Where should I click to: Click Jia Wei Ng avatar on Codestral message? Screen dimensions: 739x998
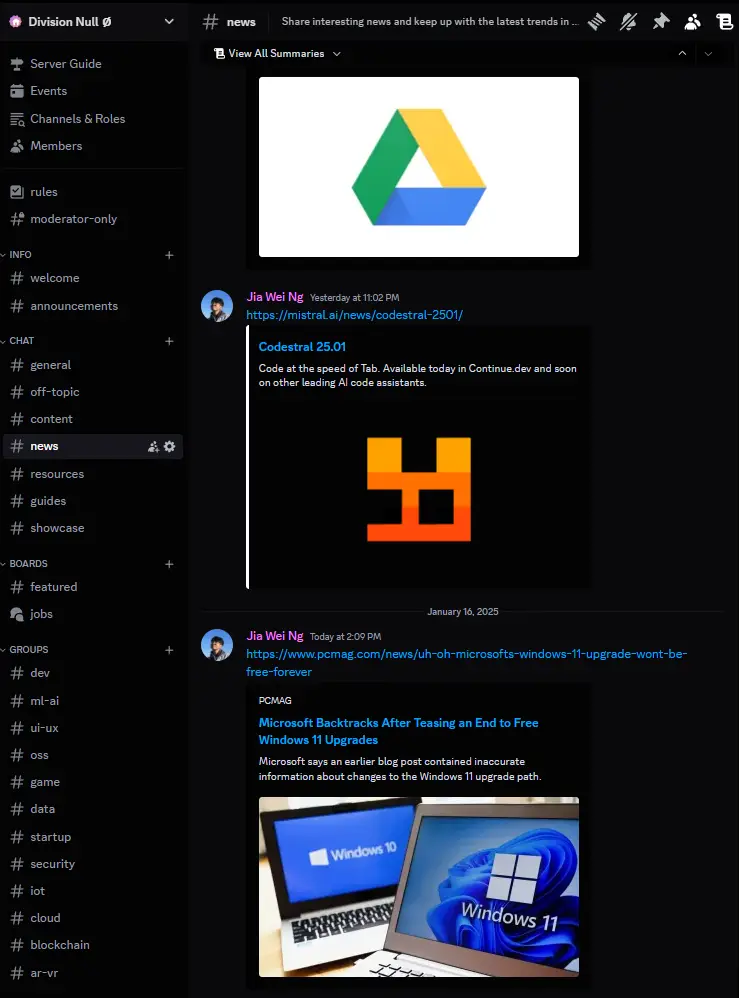point(217,306)
